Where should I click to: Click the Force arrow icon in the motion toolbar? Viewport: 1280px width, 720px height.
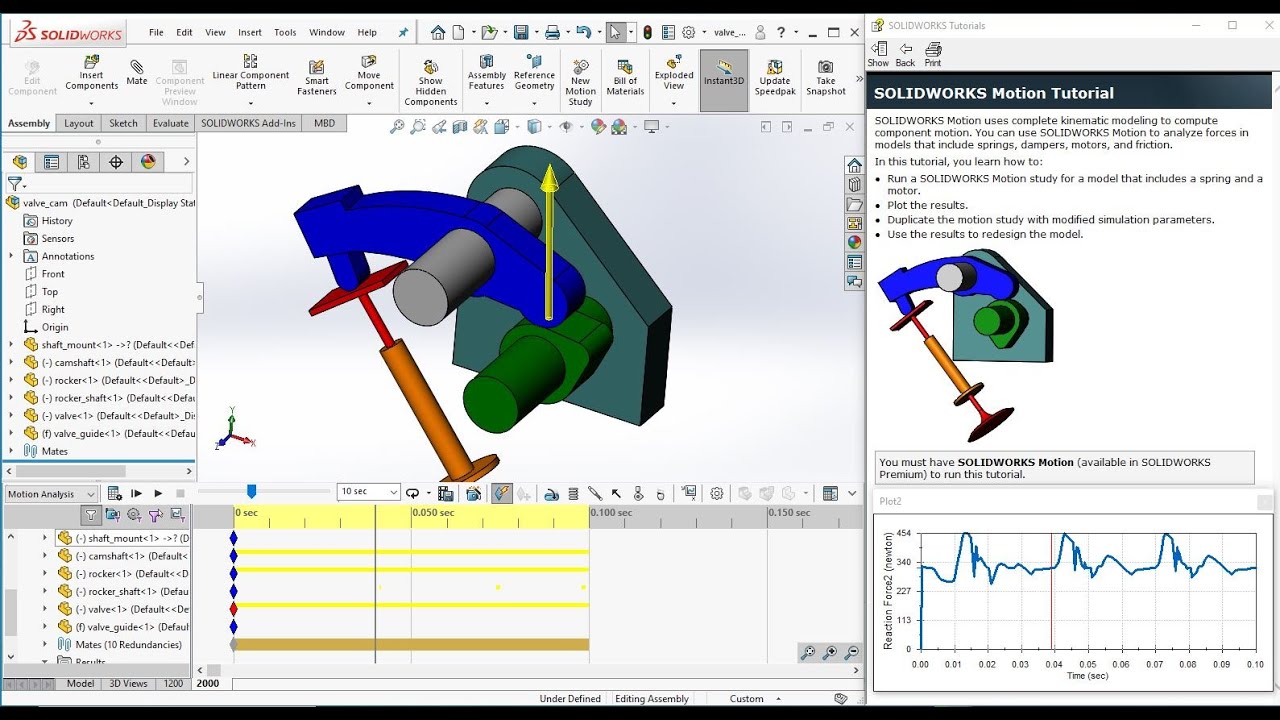click(616, 493)
